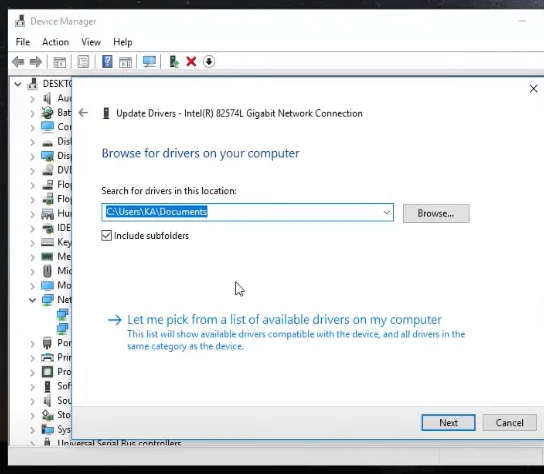
Task: Click the red X Uninstall device icon
Action: (x=191, y=62)
